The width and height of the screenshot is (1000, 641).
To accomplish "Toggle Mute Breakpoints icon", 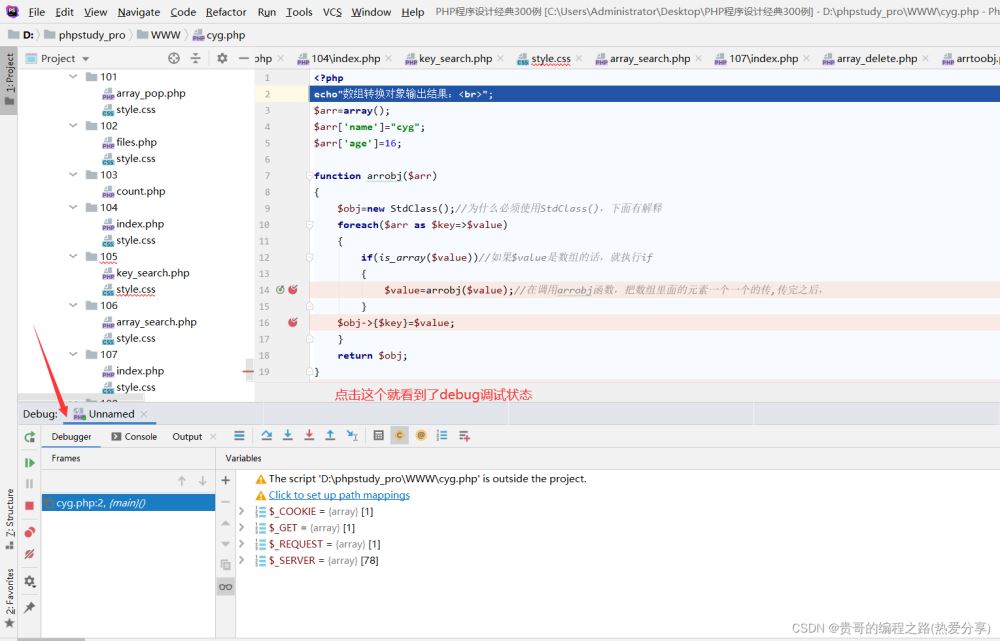I will (x=29, y=554).
